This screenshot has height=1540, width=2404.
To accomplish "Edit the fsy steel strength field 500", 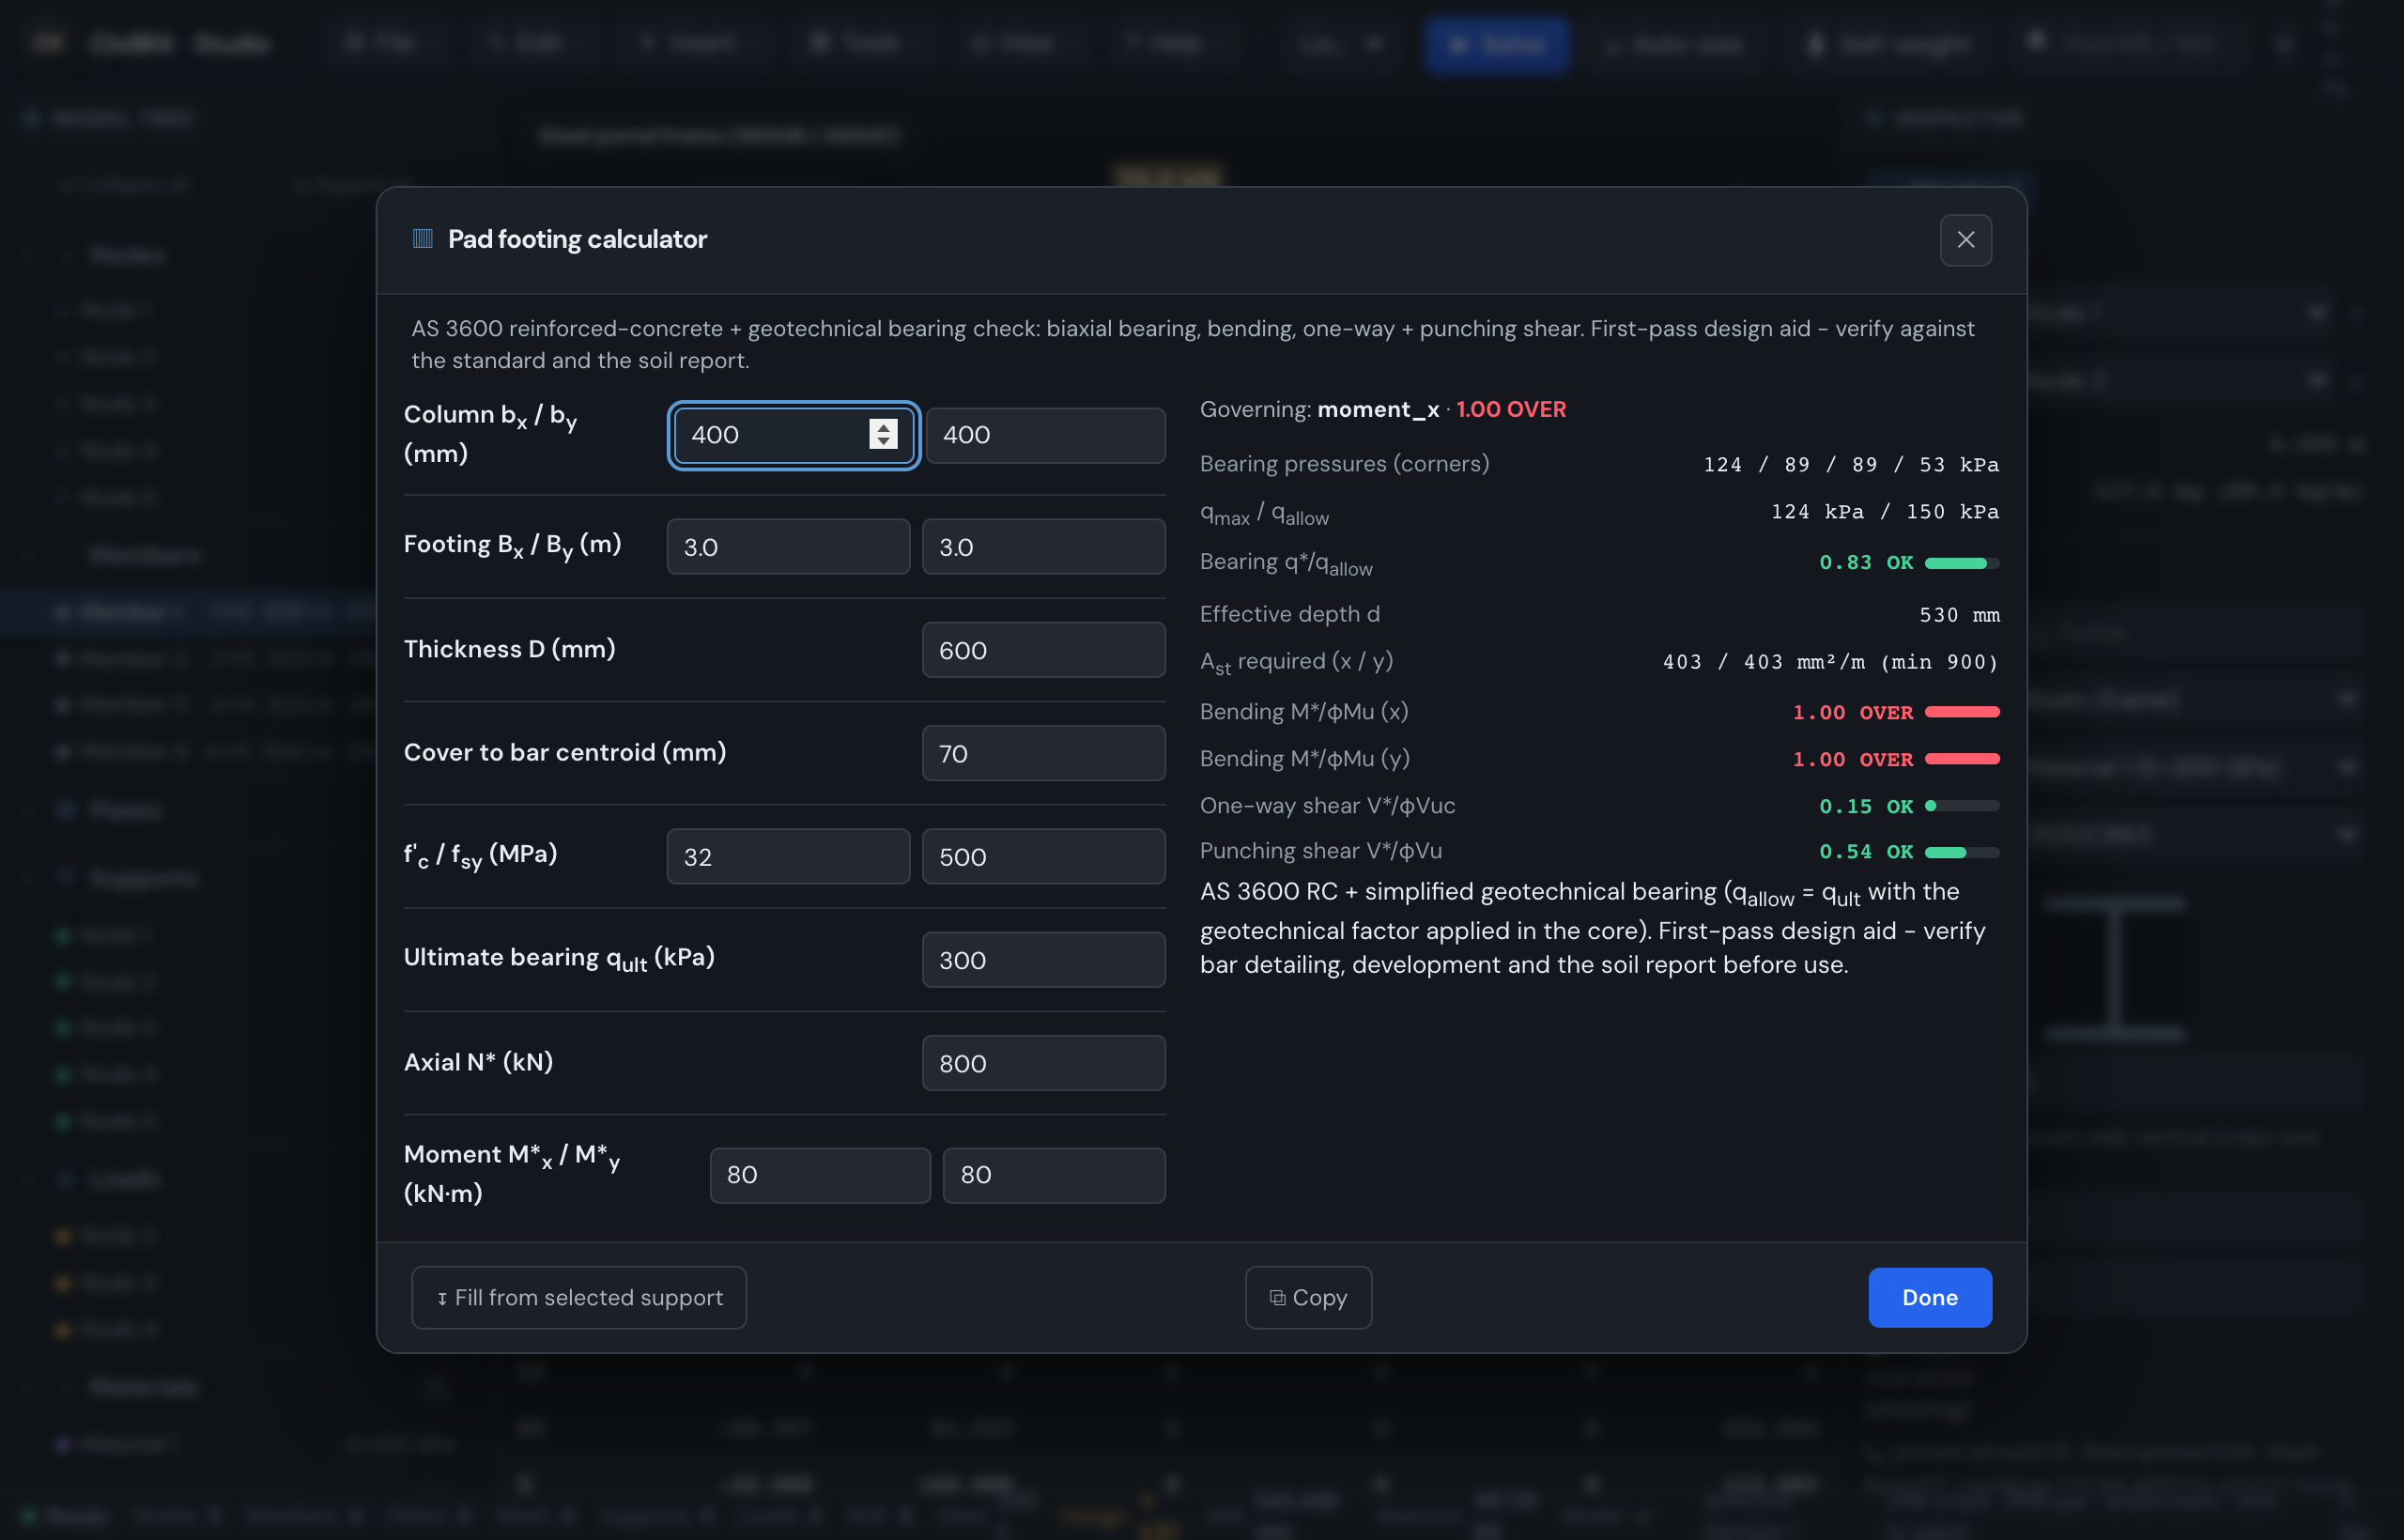I will pyautogui.click(x=1043, y=856).
